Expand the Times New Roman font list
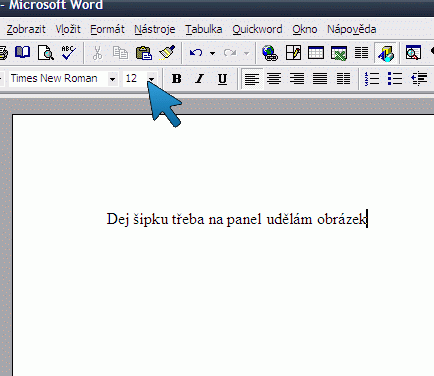 click(x=113, y=79)
